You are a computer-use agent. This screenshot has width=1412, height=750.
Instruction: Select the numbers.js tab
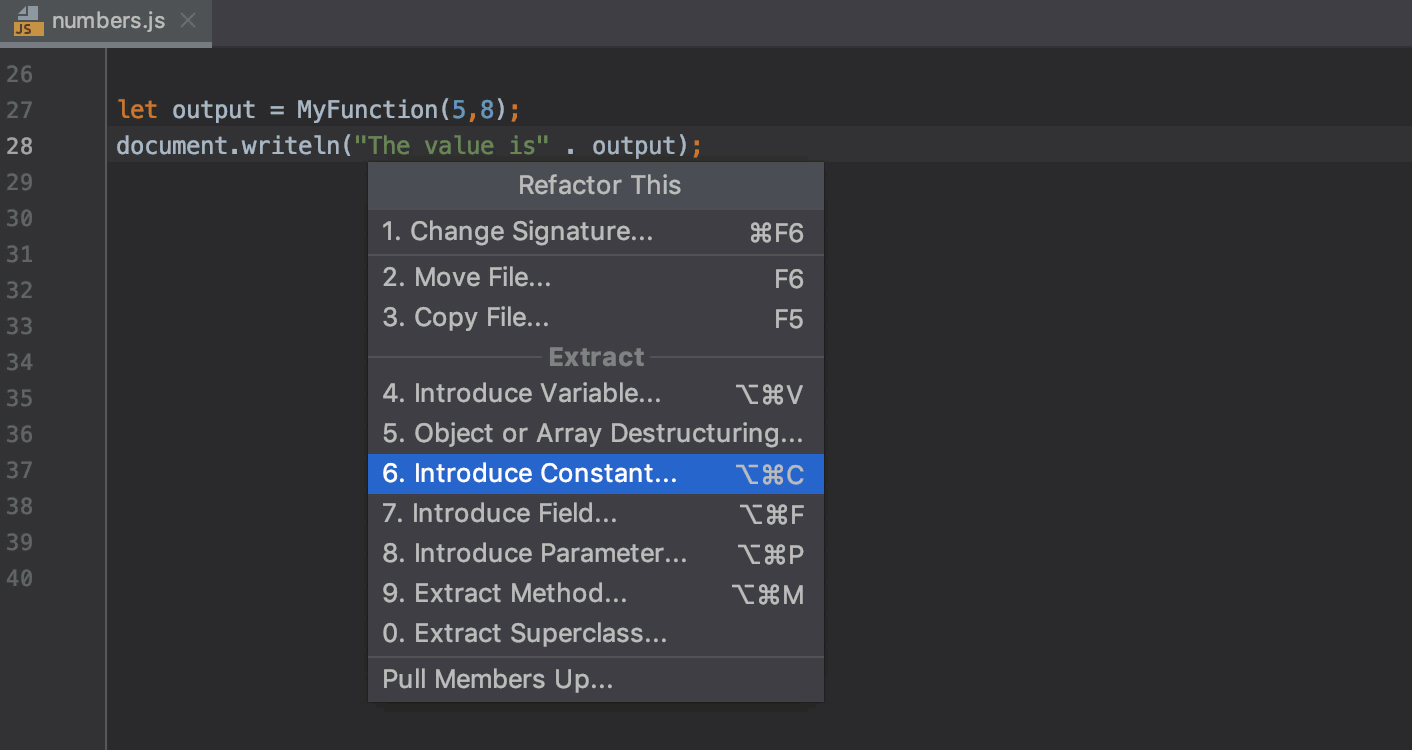click(x=106, y=22)
